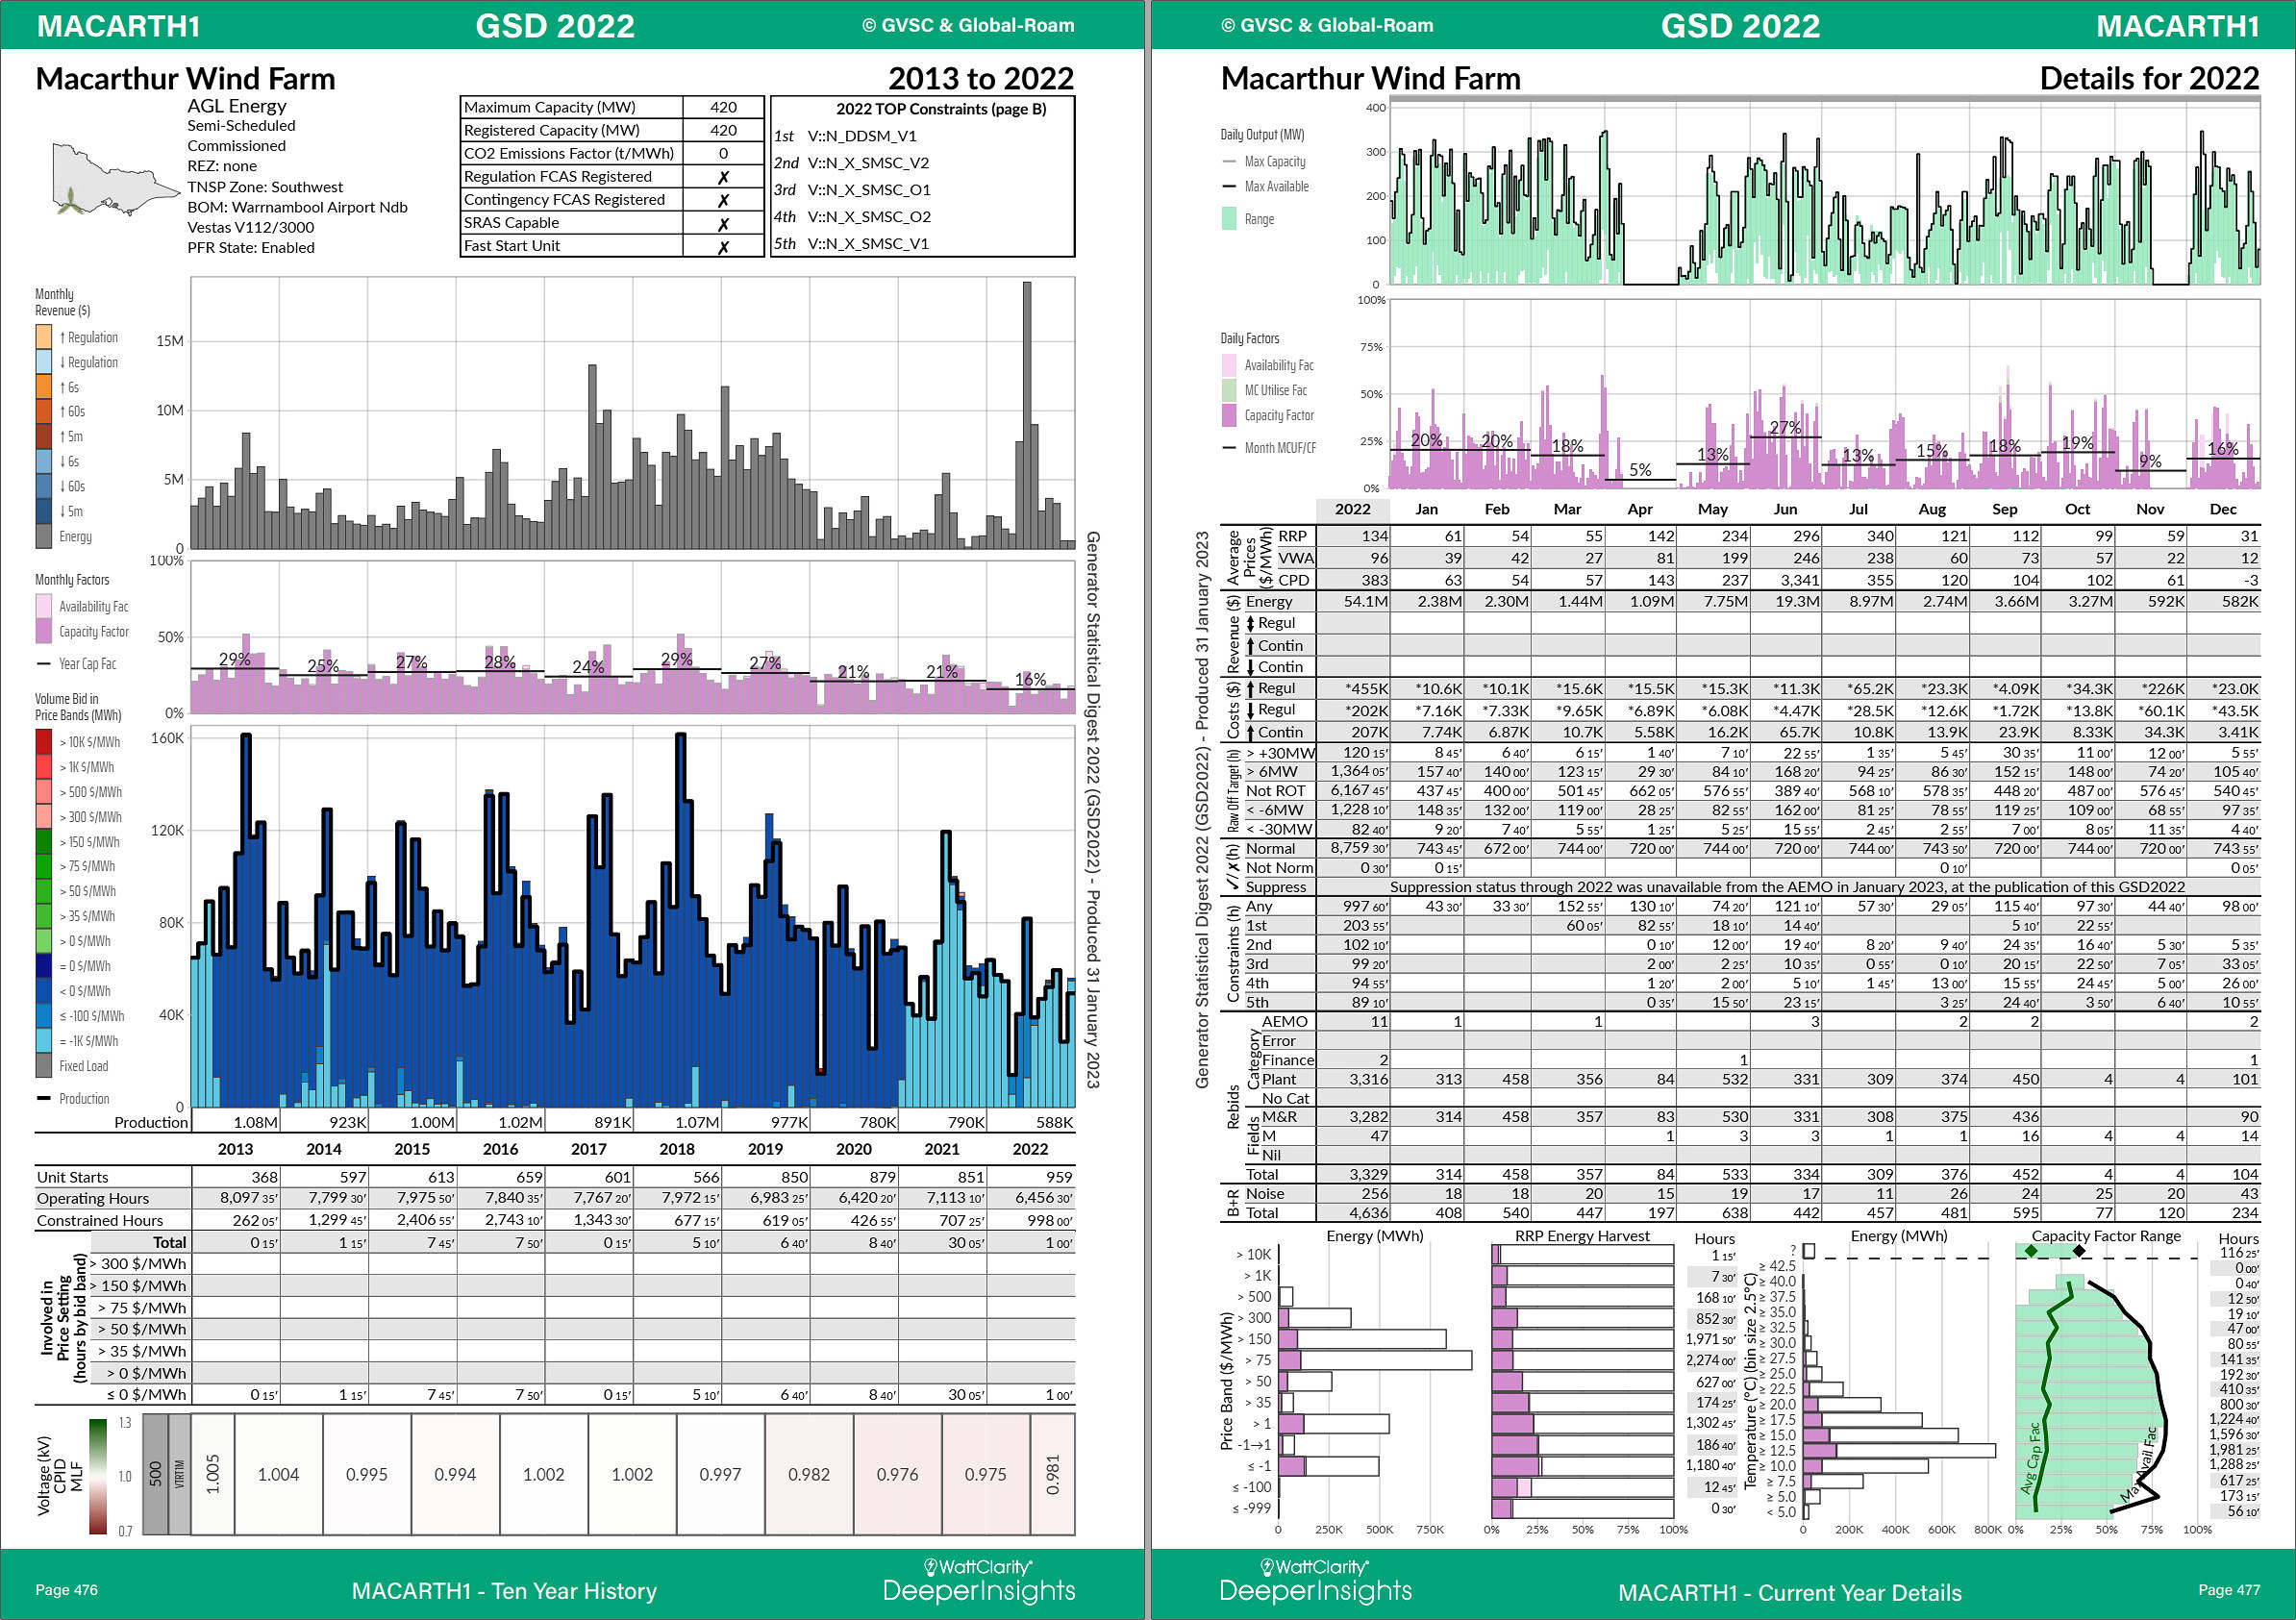2296x1620 pixels.
Task: Click the Victoria state map thumbnail
Action: [x=116, y=180]
